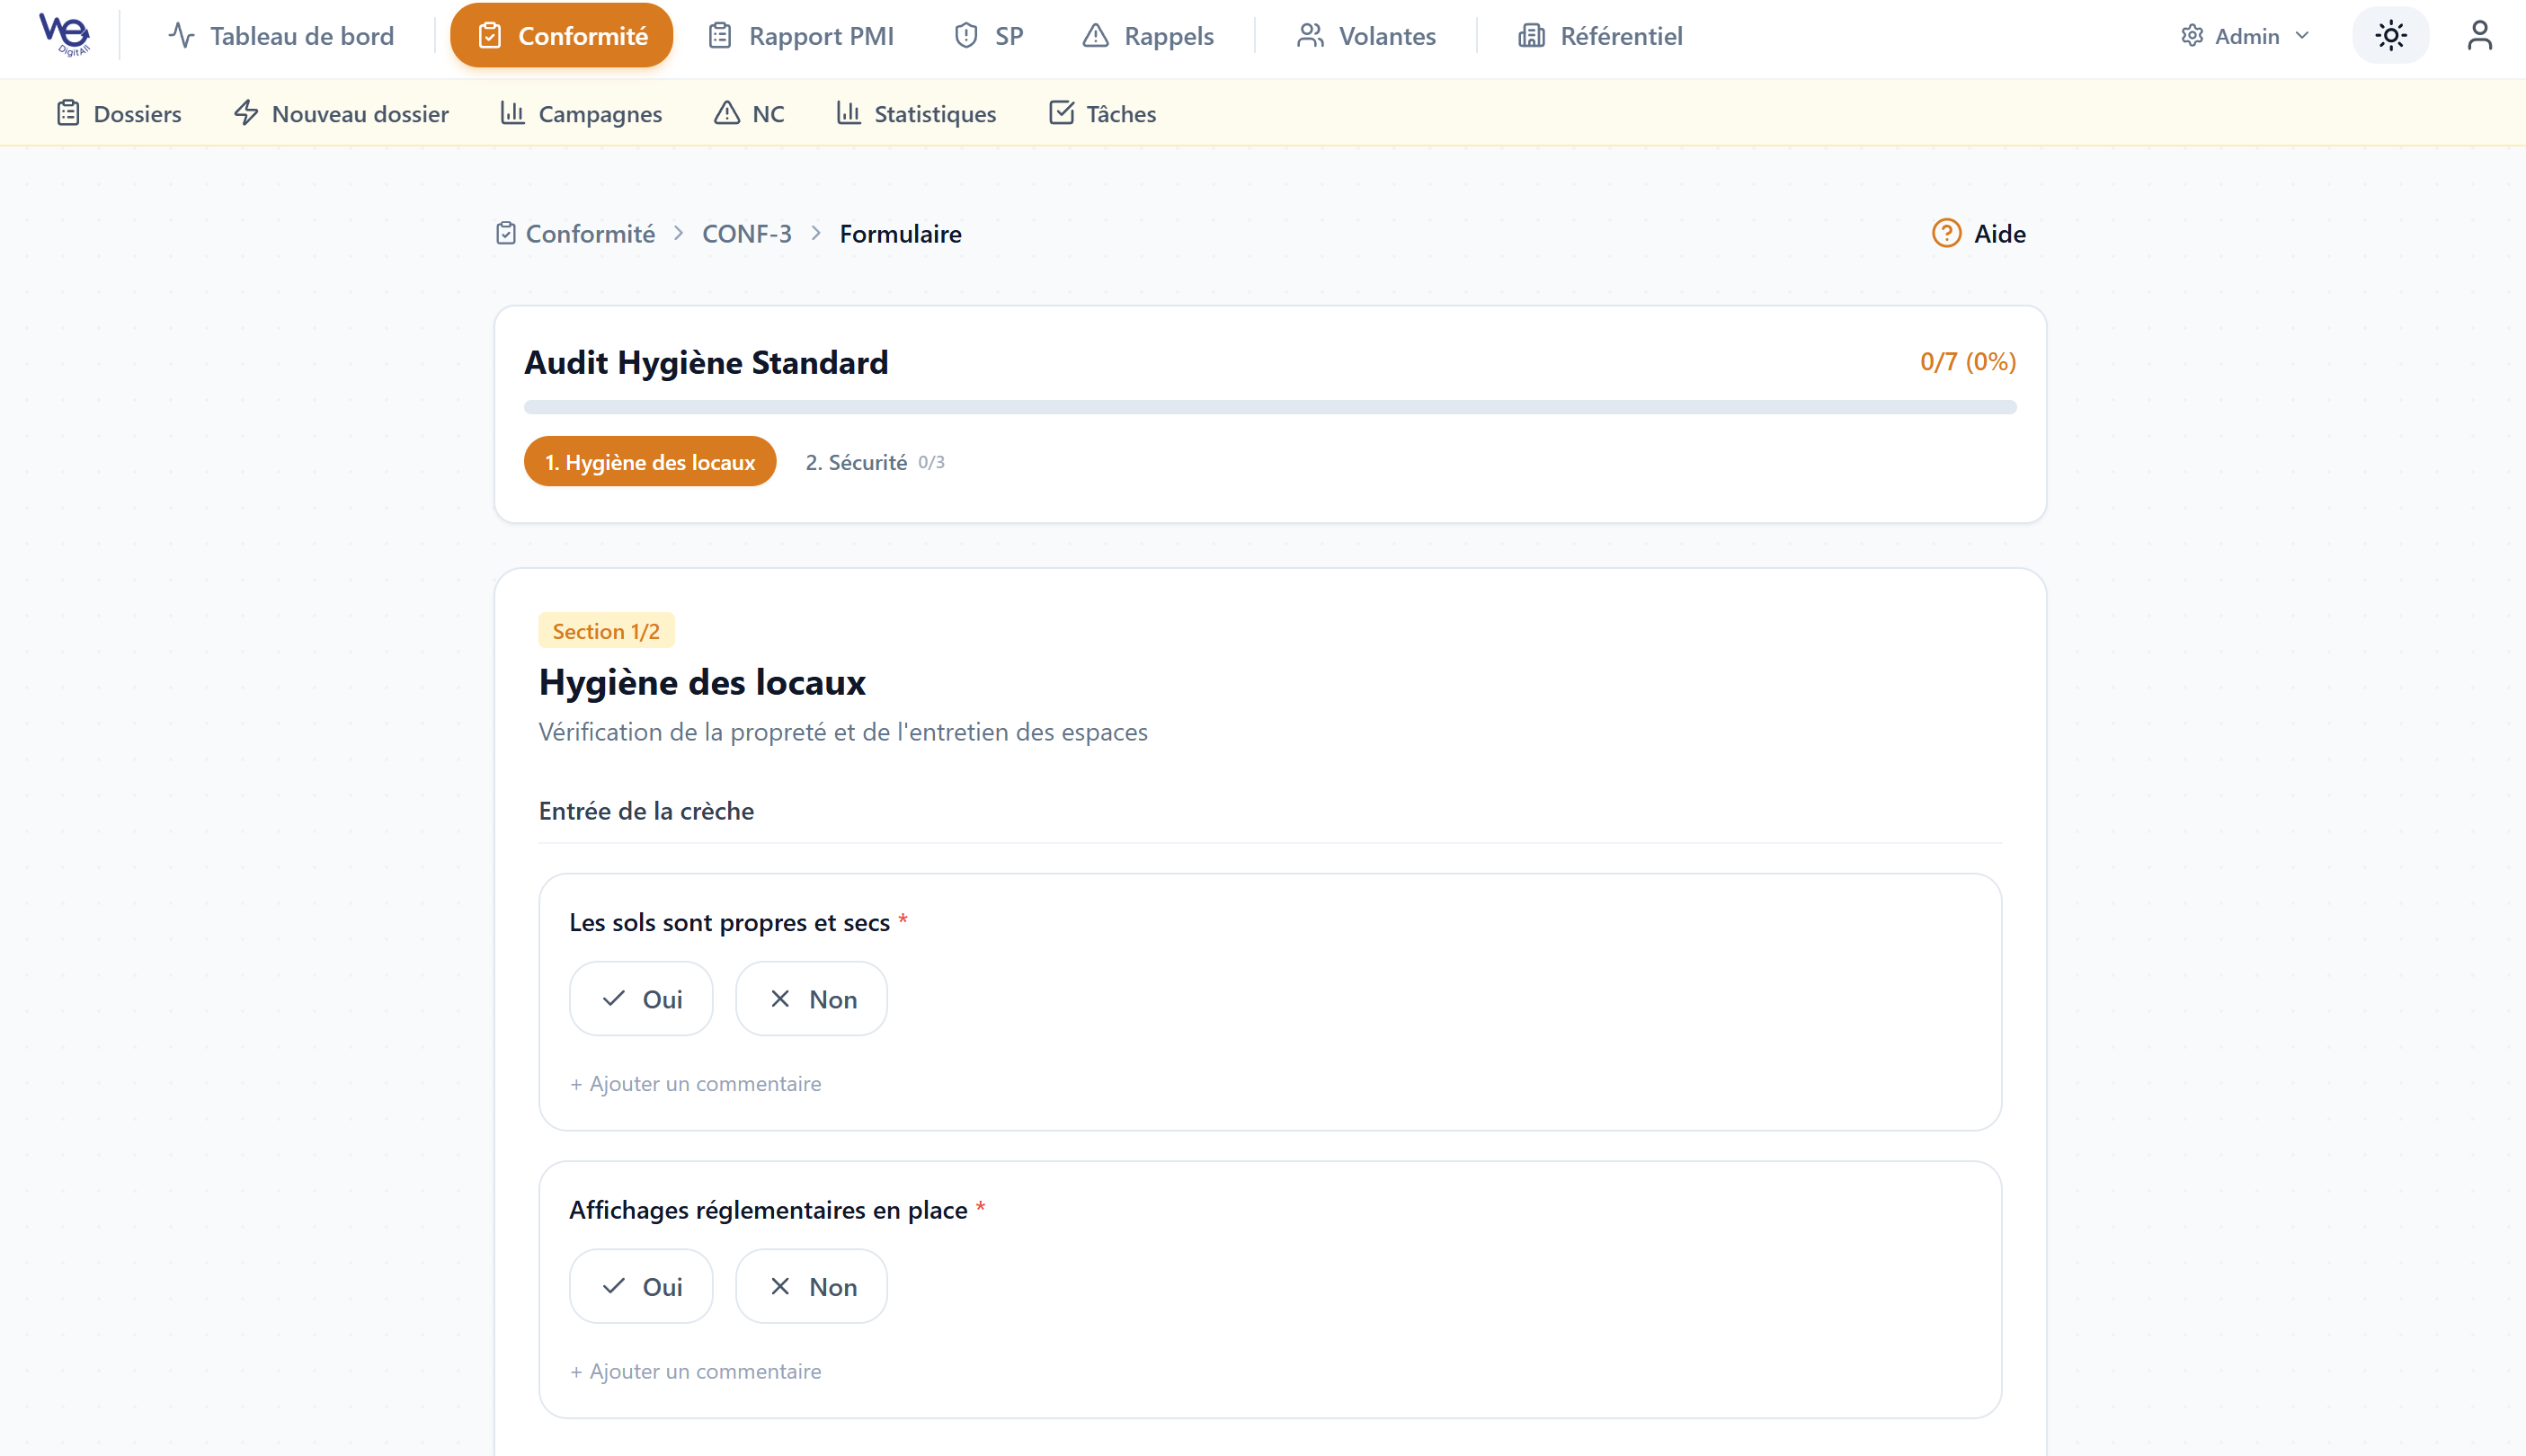Click the Hygiène des locaux section heading
This screenshot has height=1456, width=2526.
click(x=702, y=683)
